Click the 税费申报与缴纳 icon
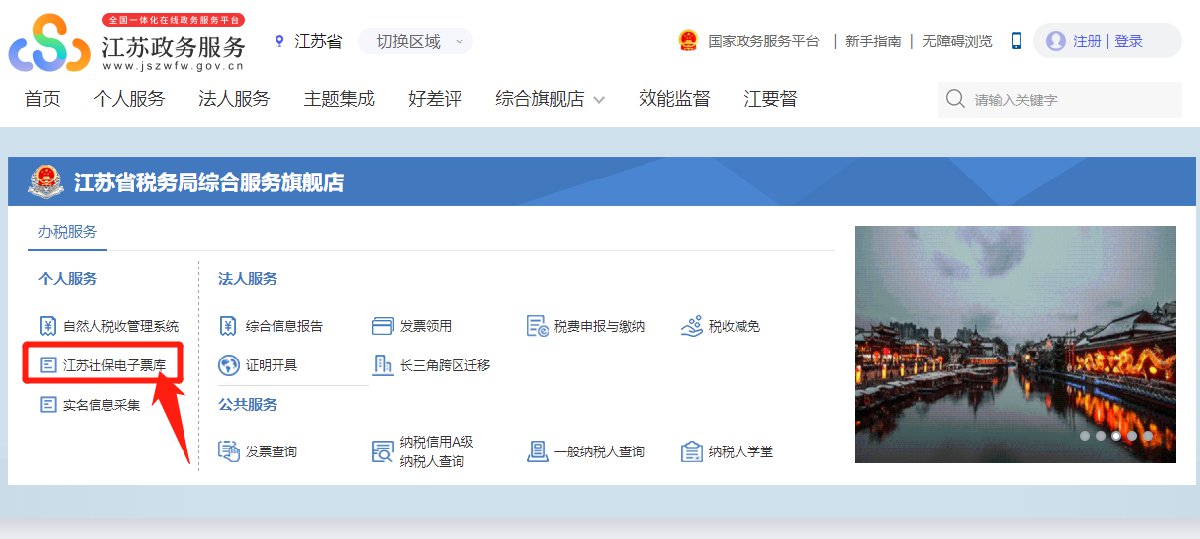This screenshot has width=1200, height=539. click(538, 326)
